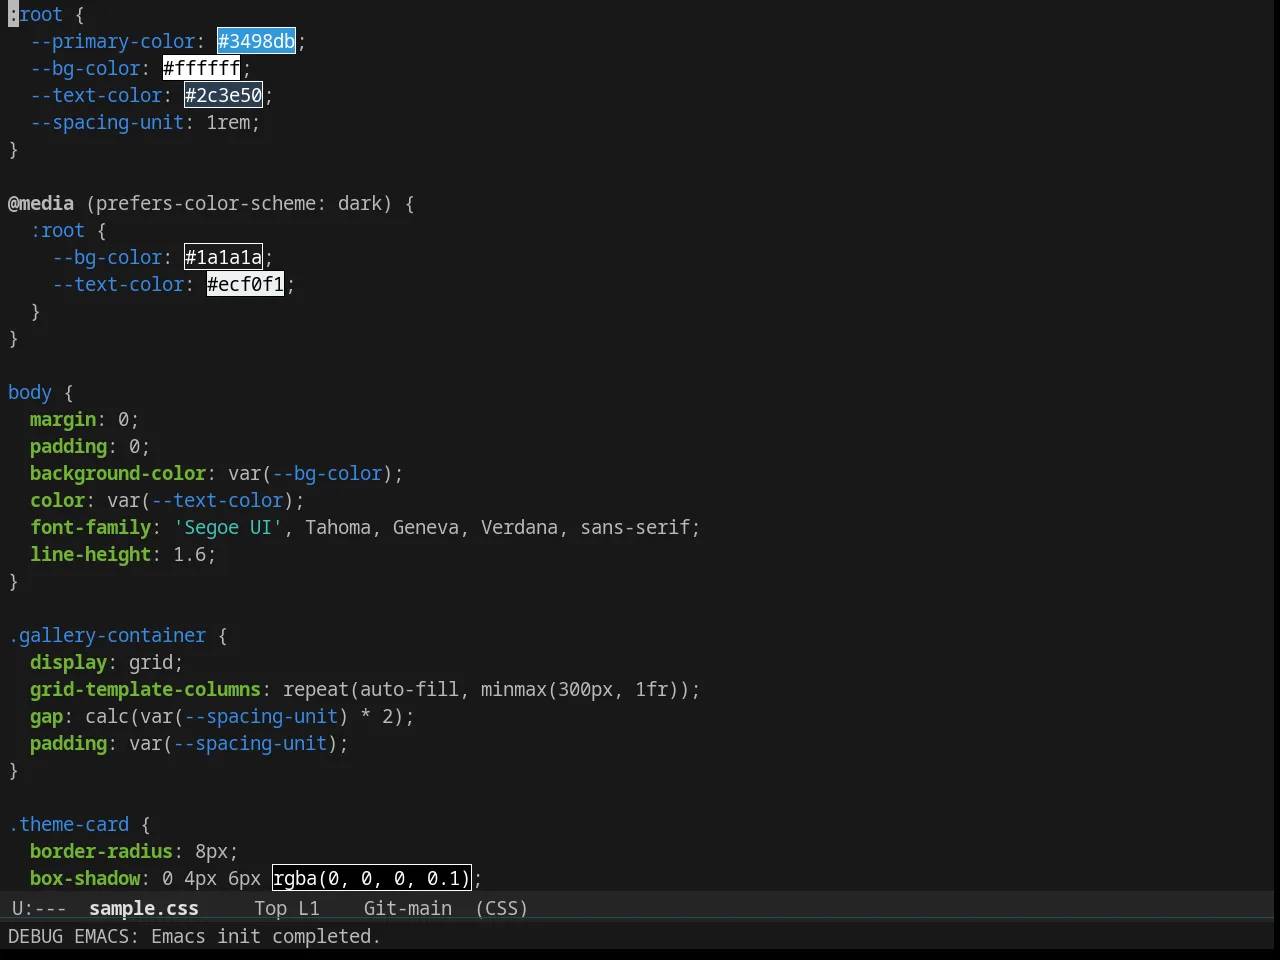The height and width of the screenshot is (960, 1280).
Task: Click the .theme-card selector
Action: tap(69, 824)
